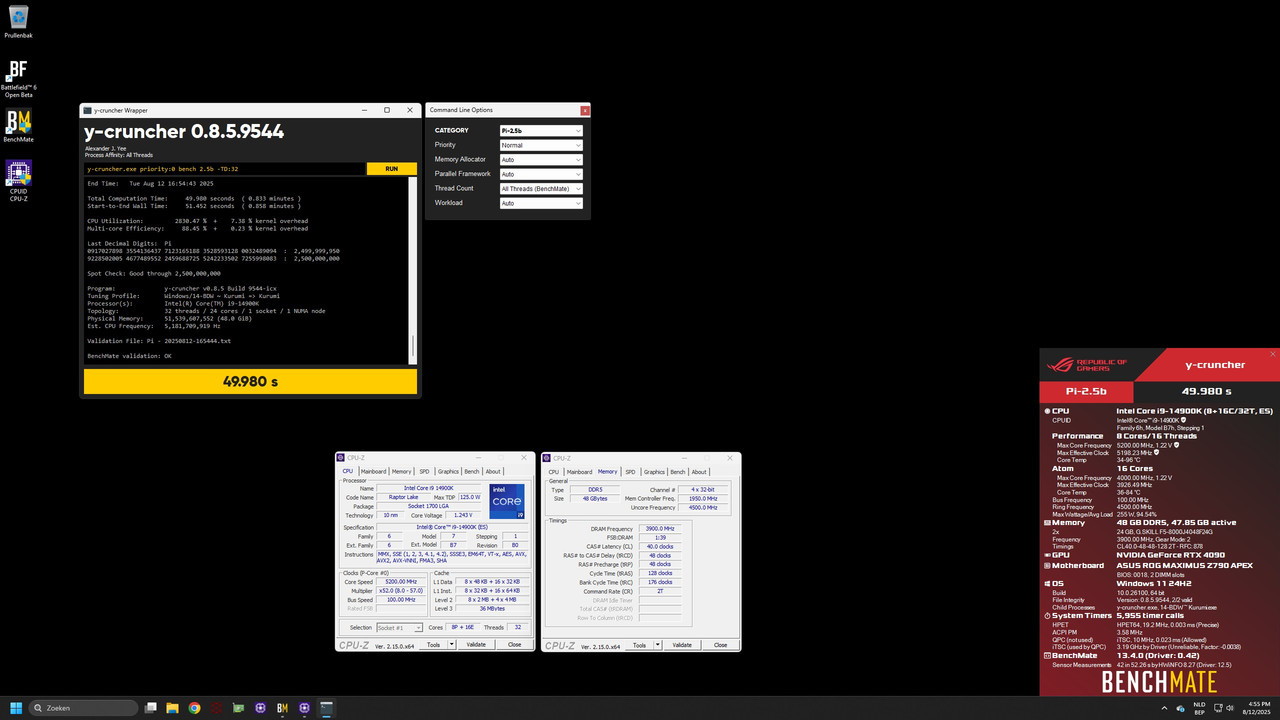This screenshot has width=1280, height=720.
Task: Open the Windows Start menu
Action: point(15,708)
